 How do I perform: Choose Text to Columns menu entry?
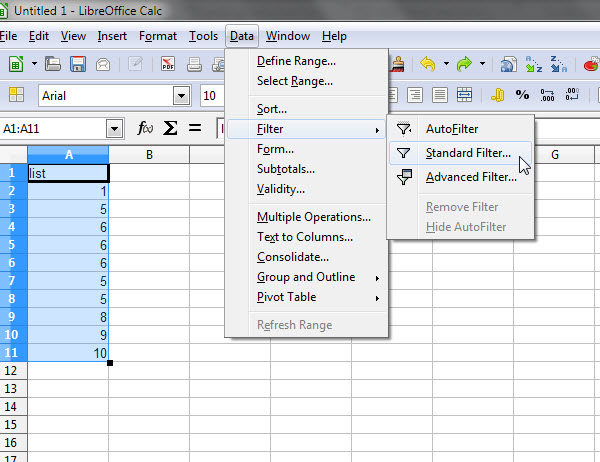click(306, 237)
